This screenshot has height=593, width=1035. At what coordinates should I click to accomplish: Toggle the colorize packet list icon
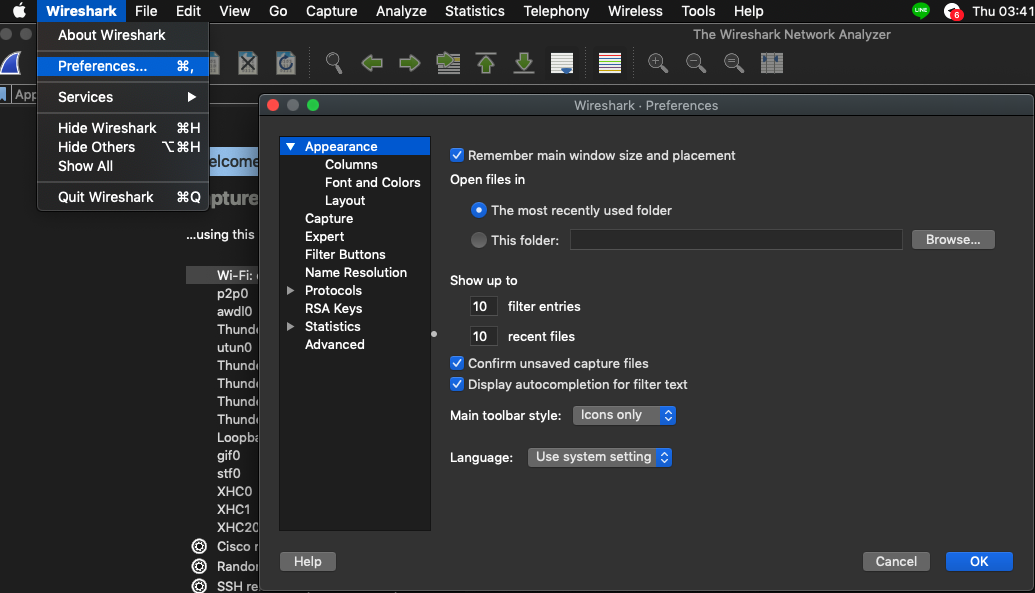pyautogui.click(x=610, y=63)
